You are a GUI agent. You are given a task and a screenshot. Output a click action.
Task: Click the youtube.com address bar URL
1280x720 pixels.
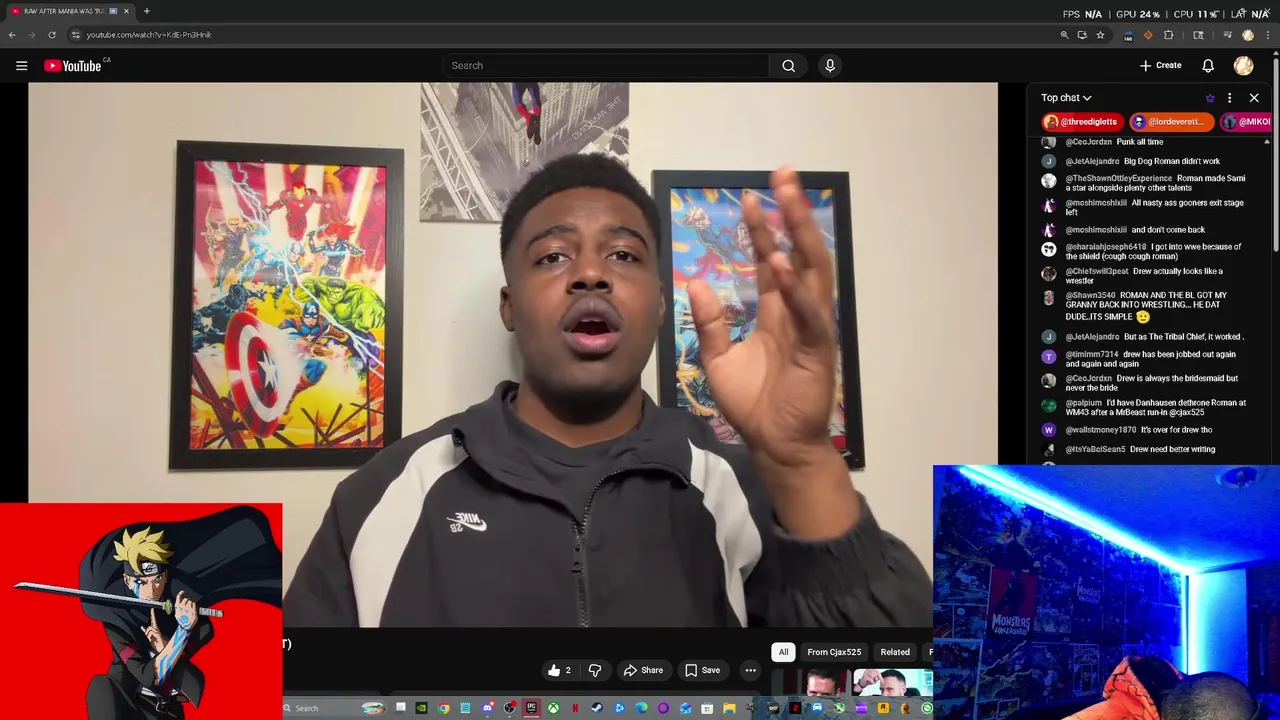[149, 34]
